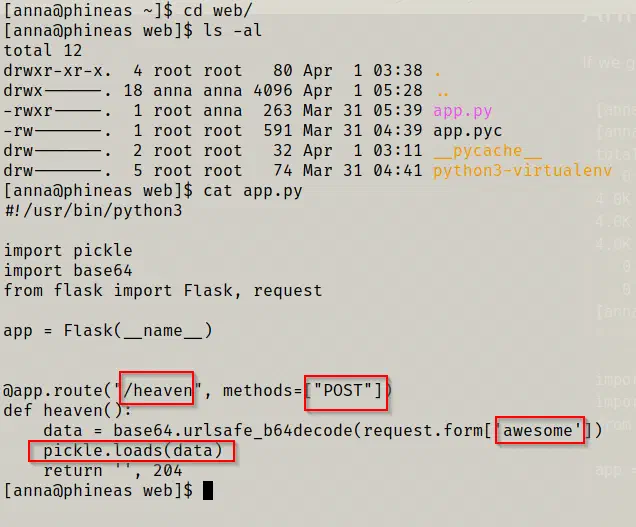The height and width of the screenshot is (527, 636).
Task: Click the app.pyc file entry
Action: (x=467, y=131)
